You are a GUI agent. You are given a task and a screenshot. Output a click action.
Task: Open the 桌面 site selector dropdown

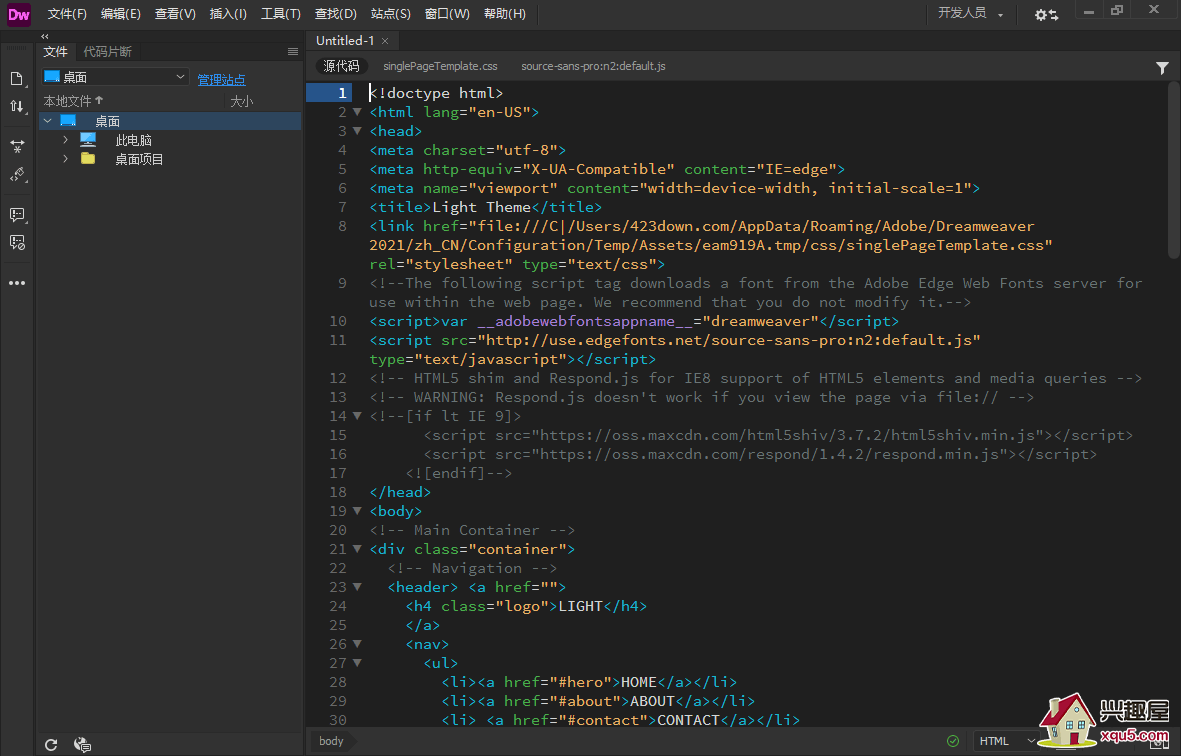115,77
